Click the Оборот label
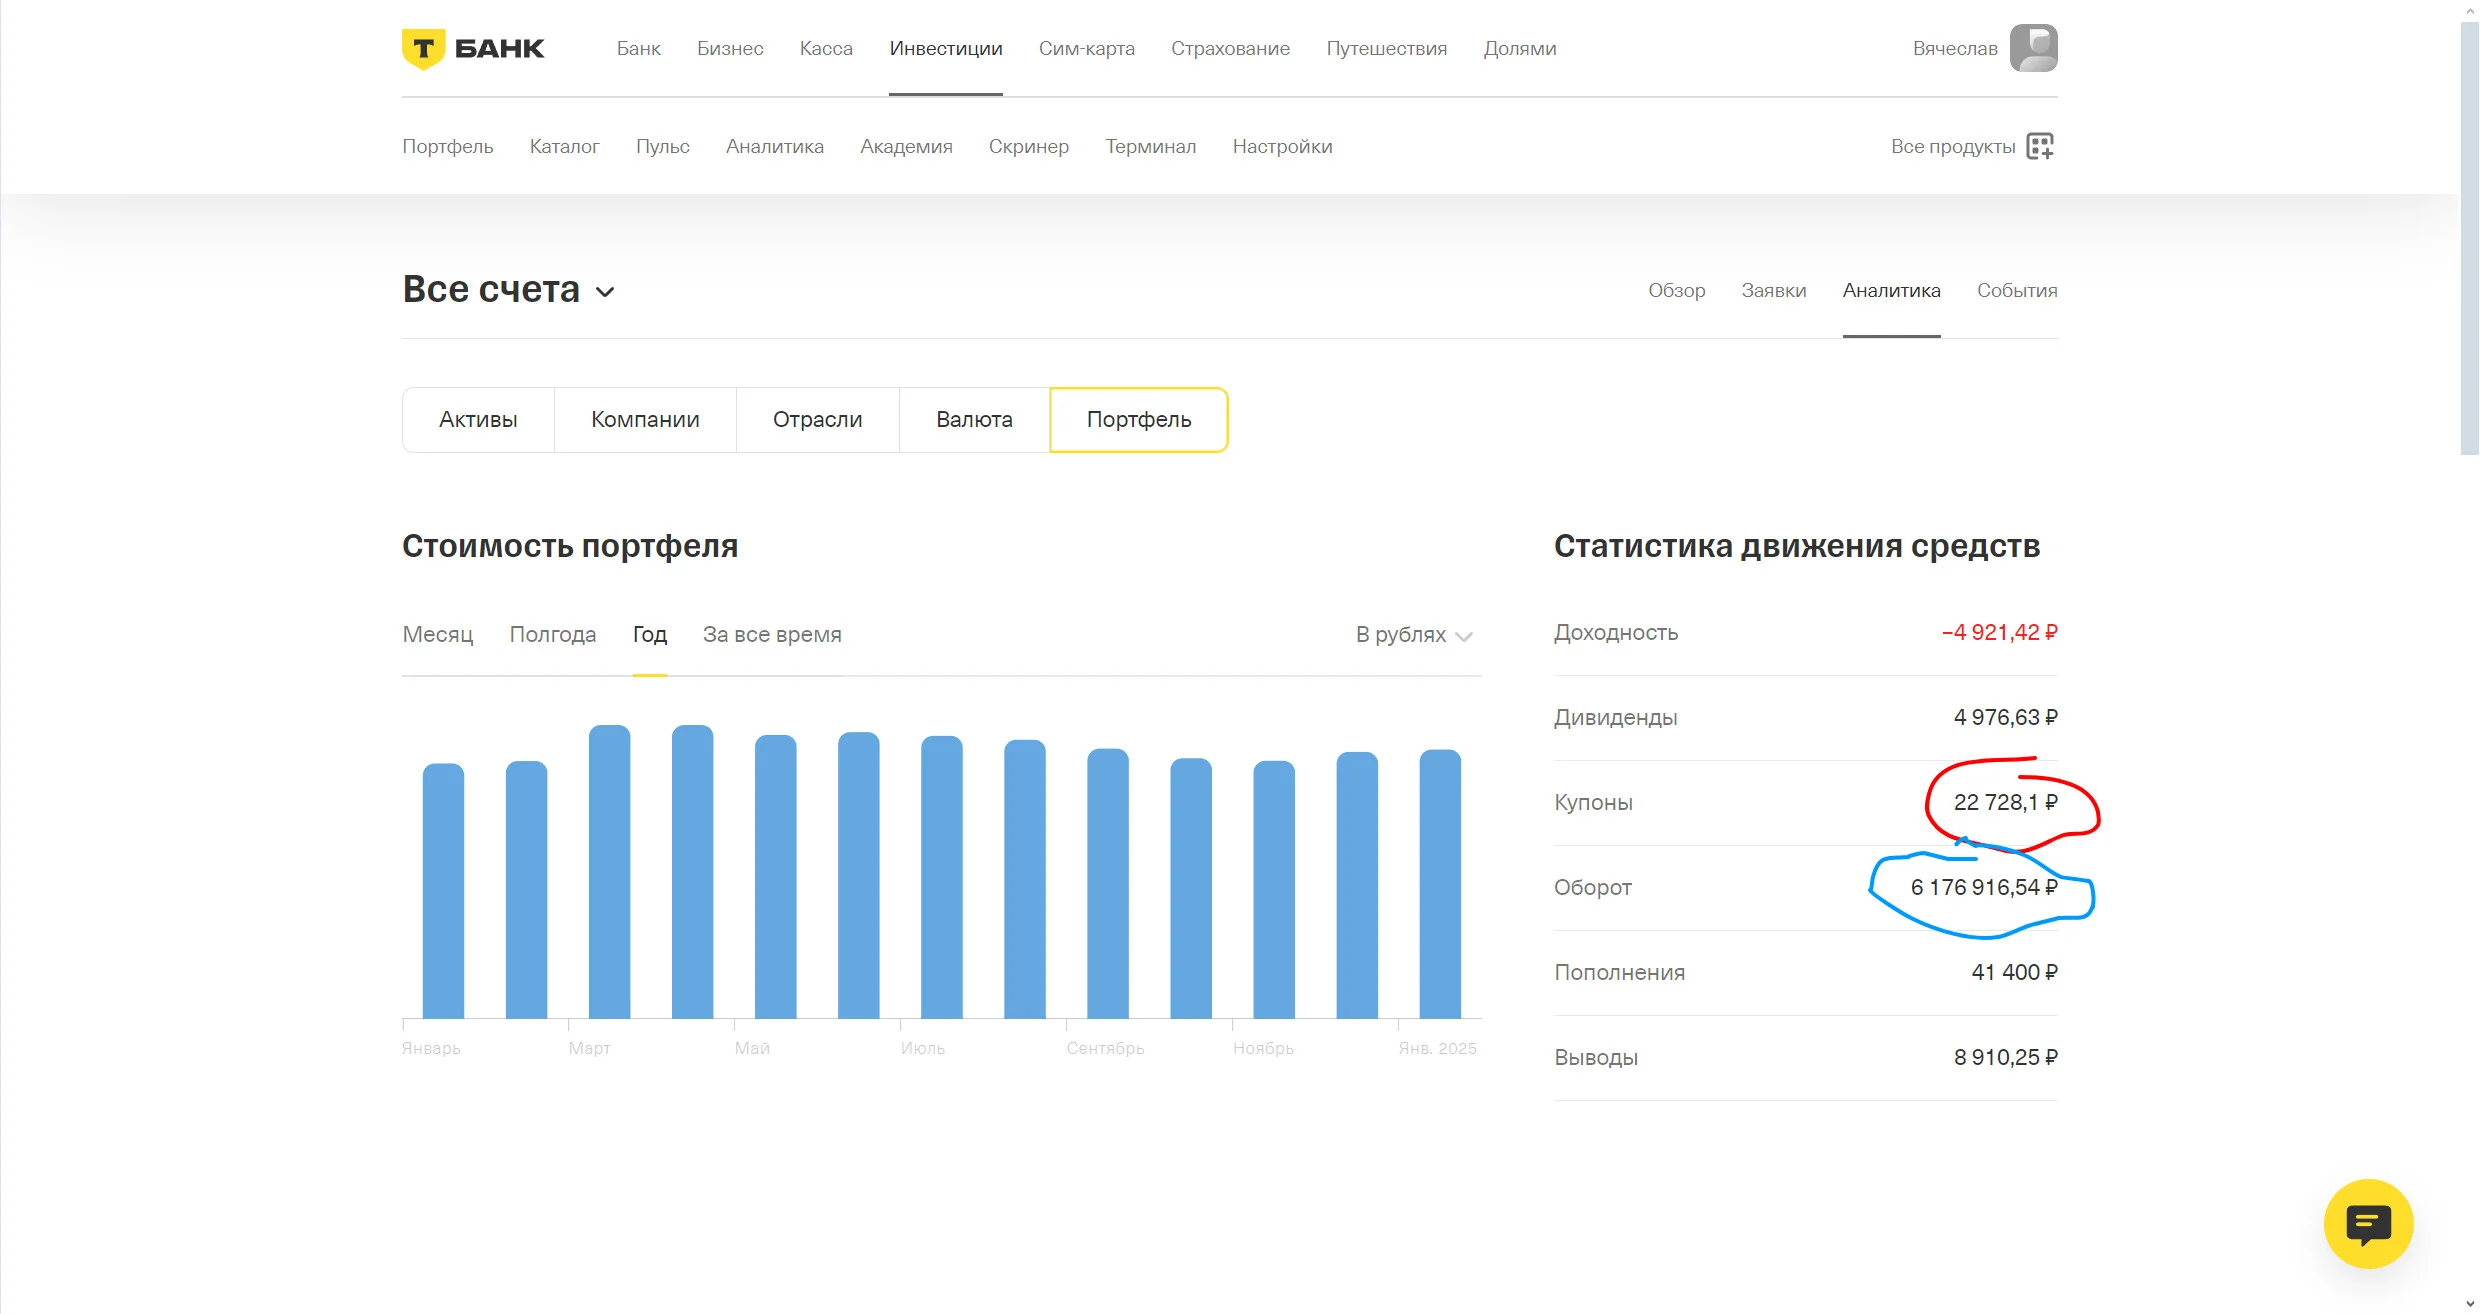Screen dimensions: 2480x1314 1592,888
